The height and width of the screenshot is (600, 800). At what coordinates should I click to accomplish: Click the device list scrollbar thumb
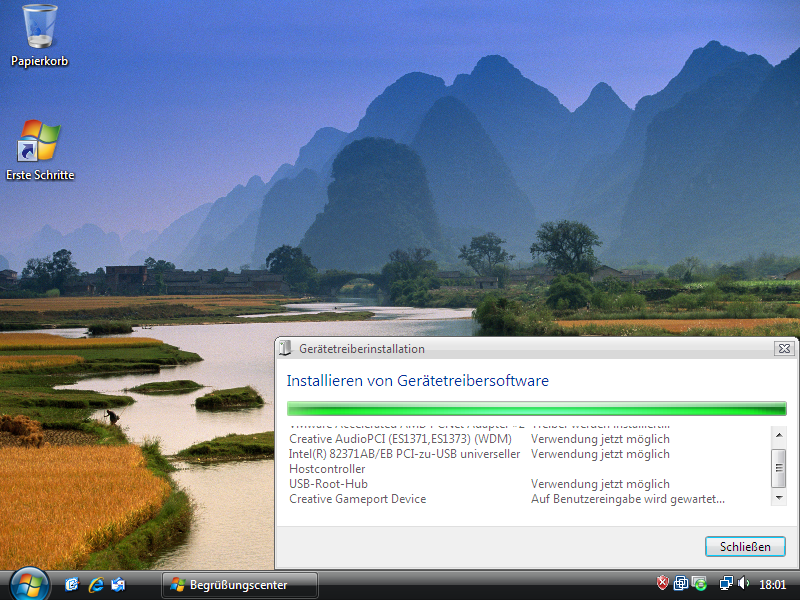(778, 466)
